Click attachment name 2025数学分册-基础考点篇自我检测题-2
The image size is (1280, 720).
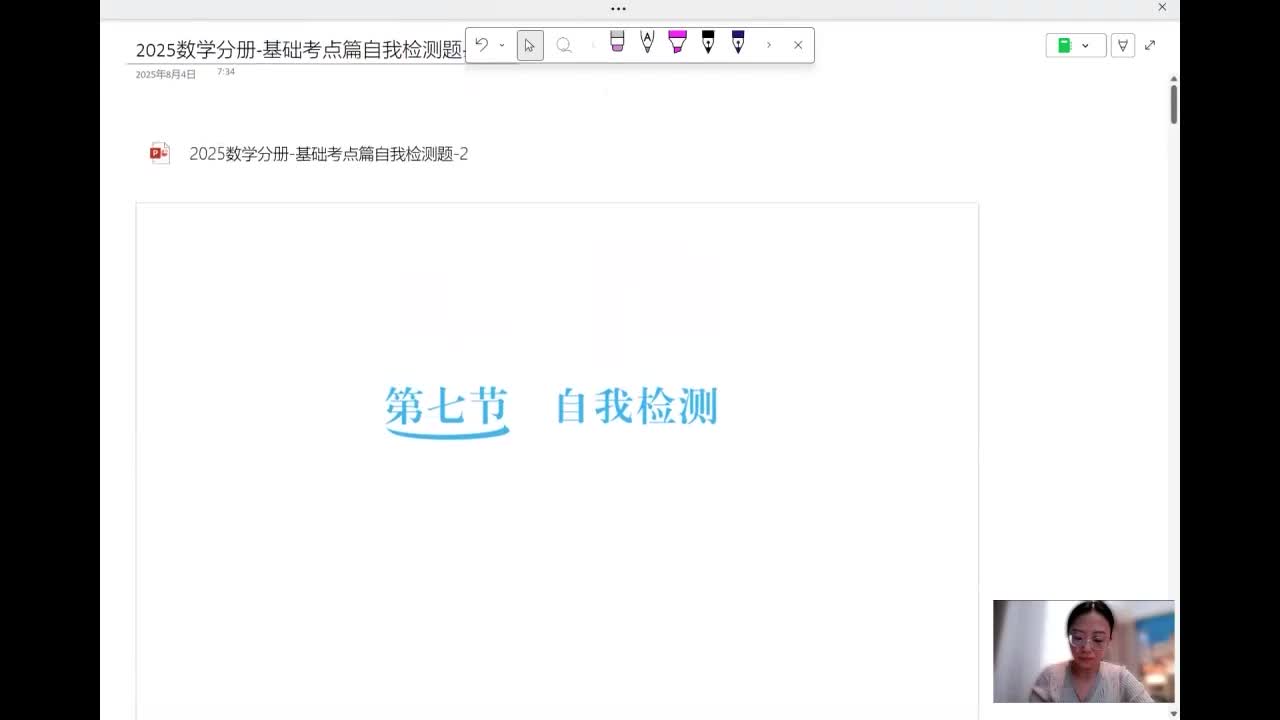pyautogui.click(x=329, y=154)
